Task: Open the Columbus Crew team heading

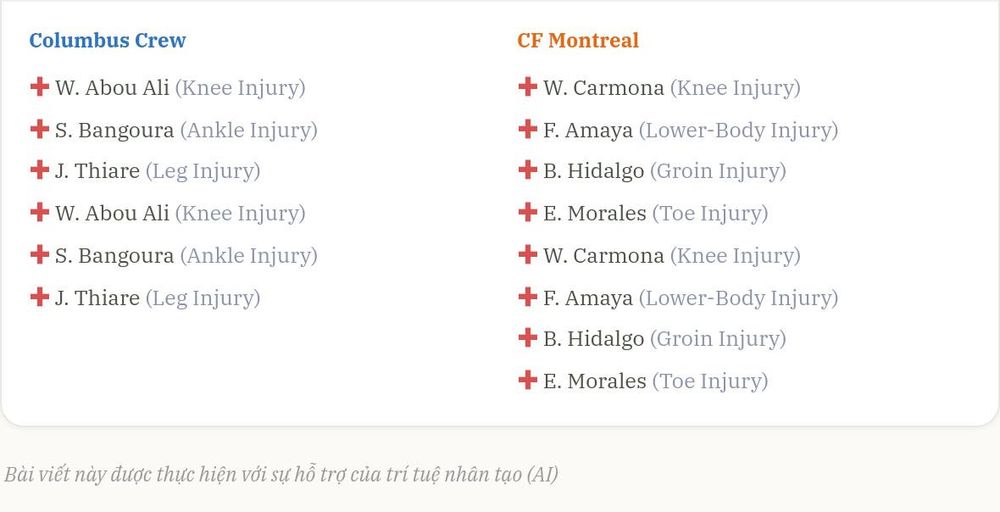Action: tap(108, 40)
